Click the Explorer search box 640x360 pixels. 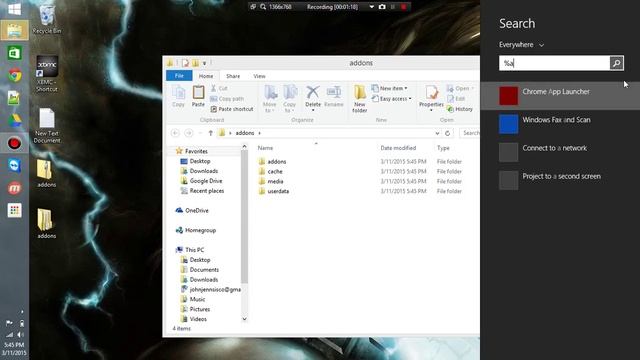[x=470, y=133]
